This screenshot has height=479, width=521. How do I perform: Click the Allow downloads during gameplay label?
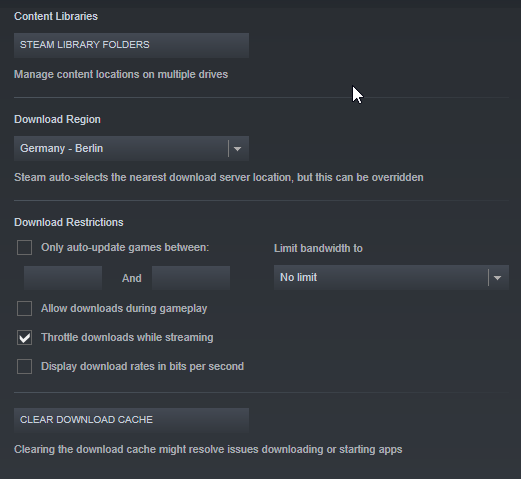click(x=124, y=308)
